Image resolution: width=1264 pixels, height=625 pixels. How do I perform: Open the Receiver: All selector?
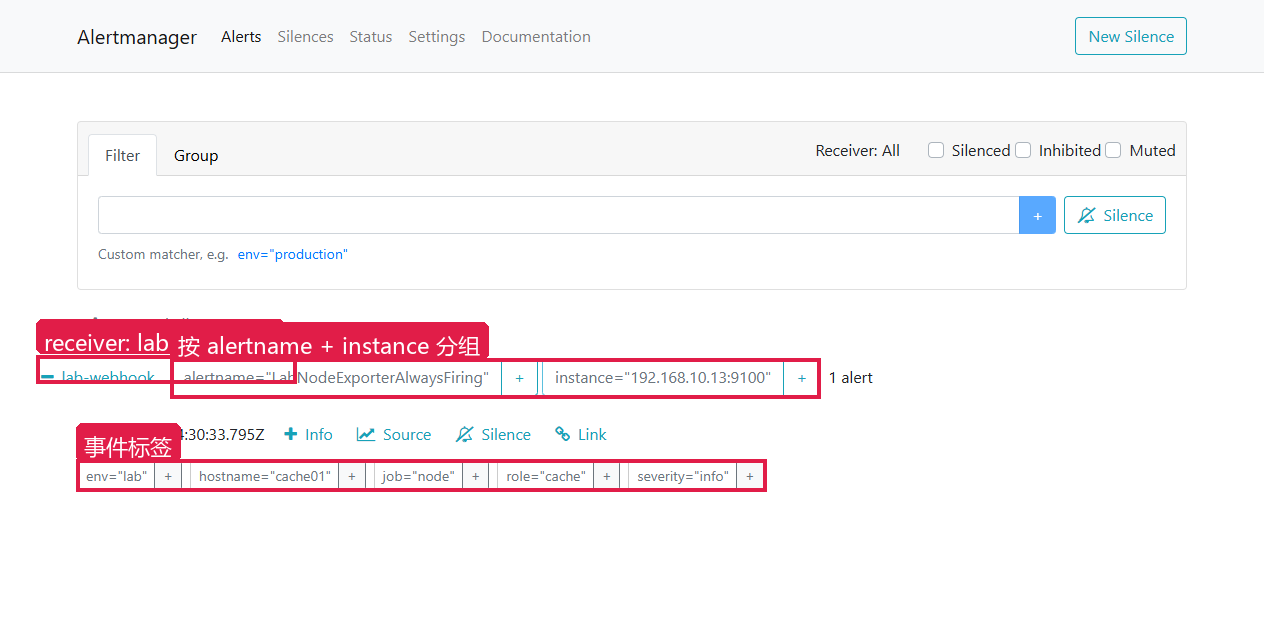858,150
